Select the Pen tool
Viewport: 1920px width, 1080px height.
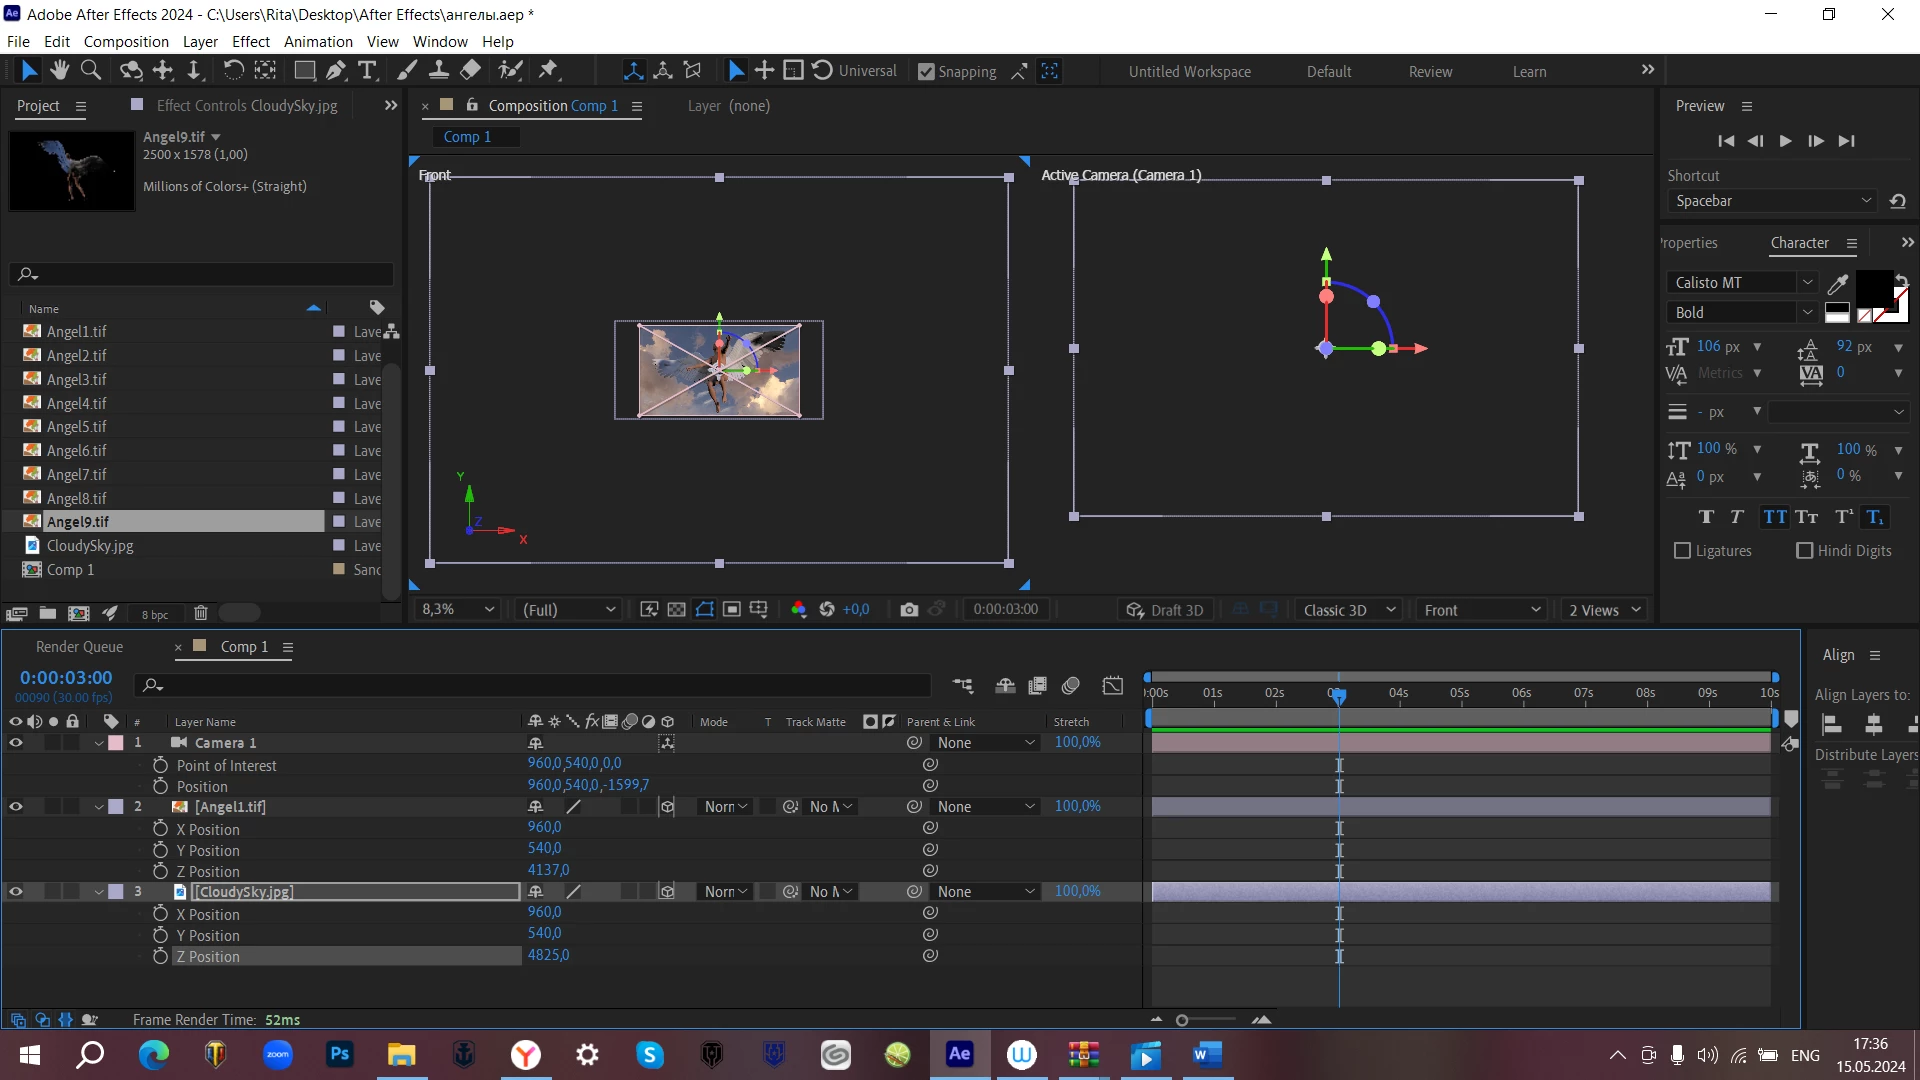click(x=336, y=70)
